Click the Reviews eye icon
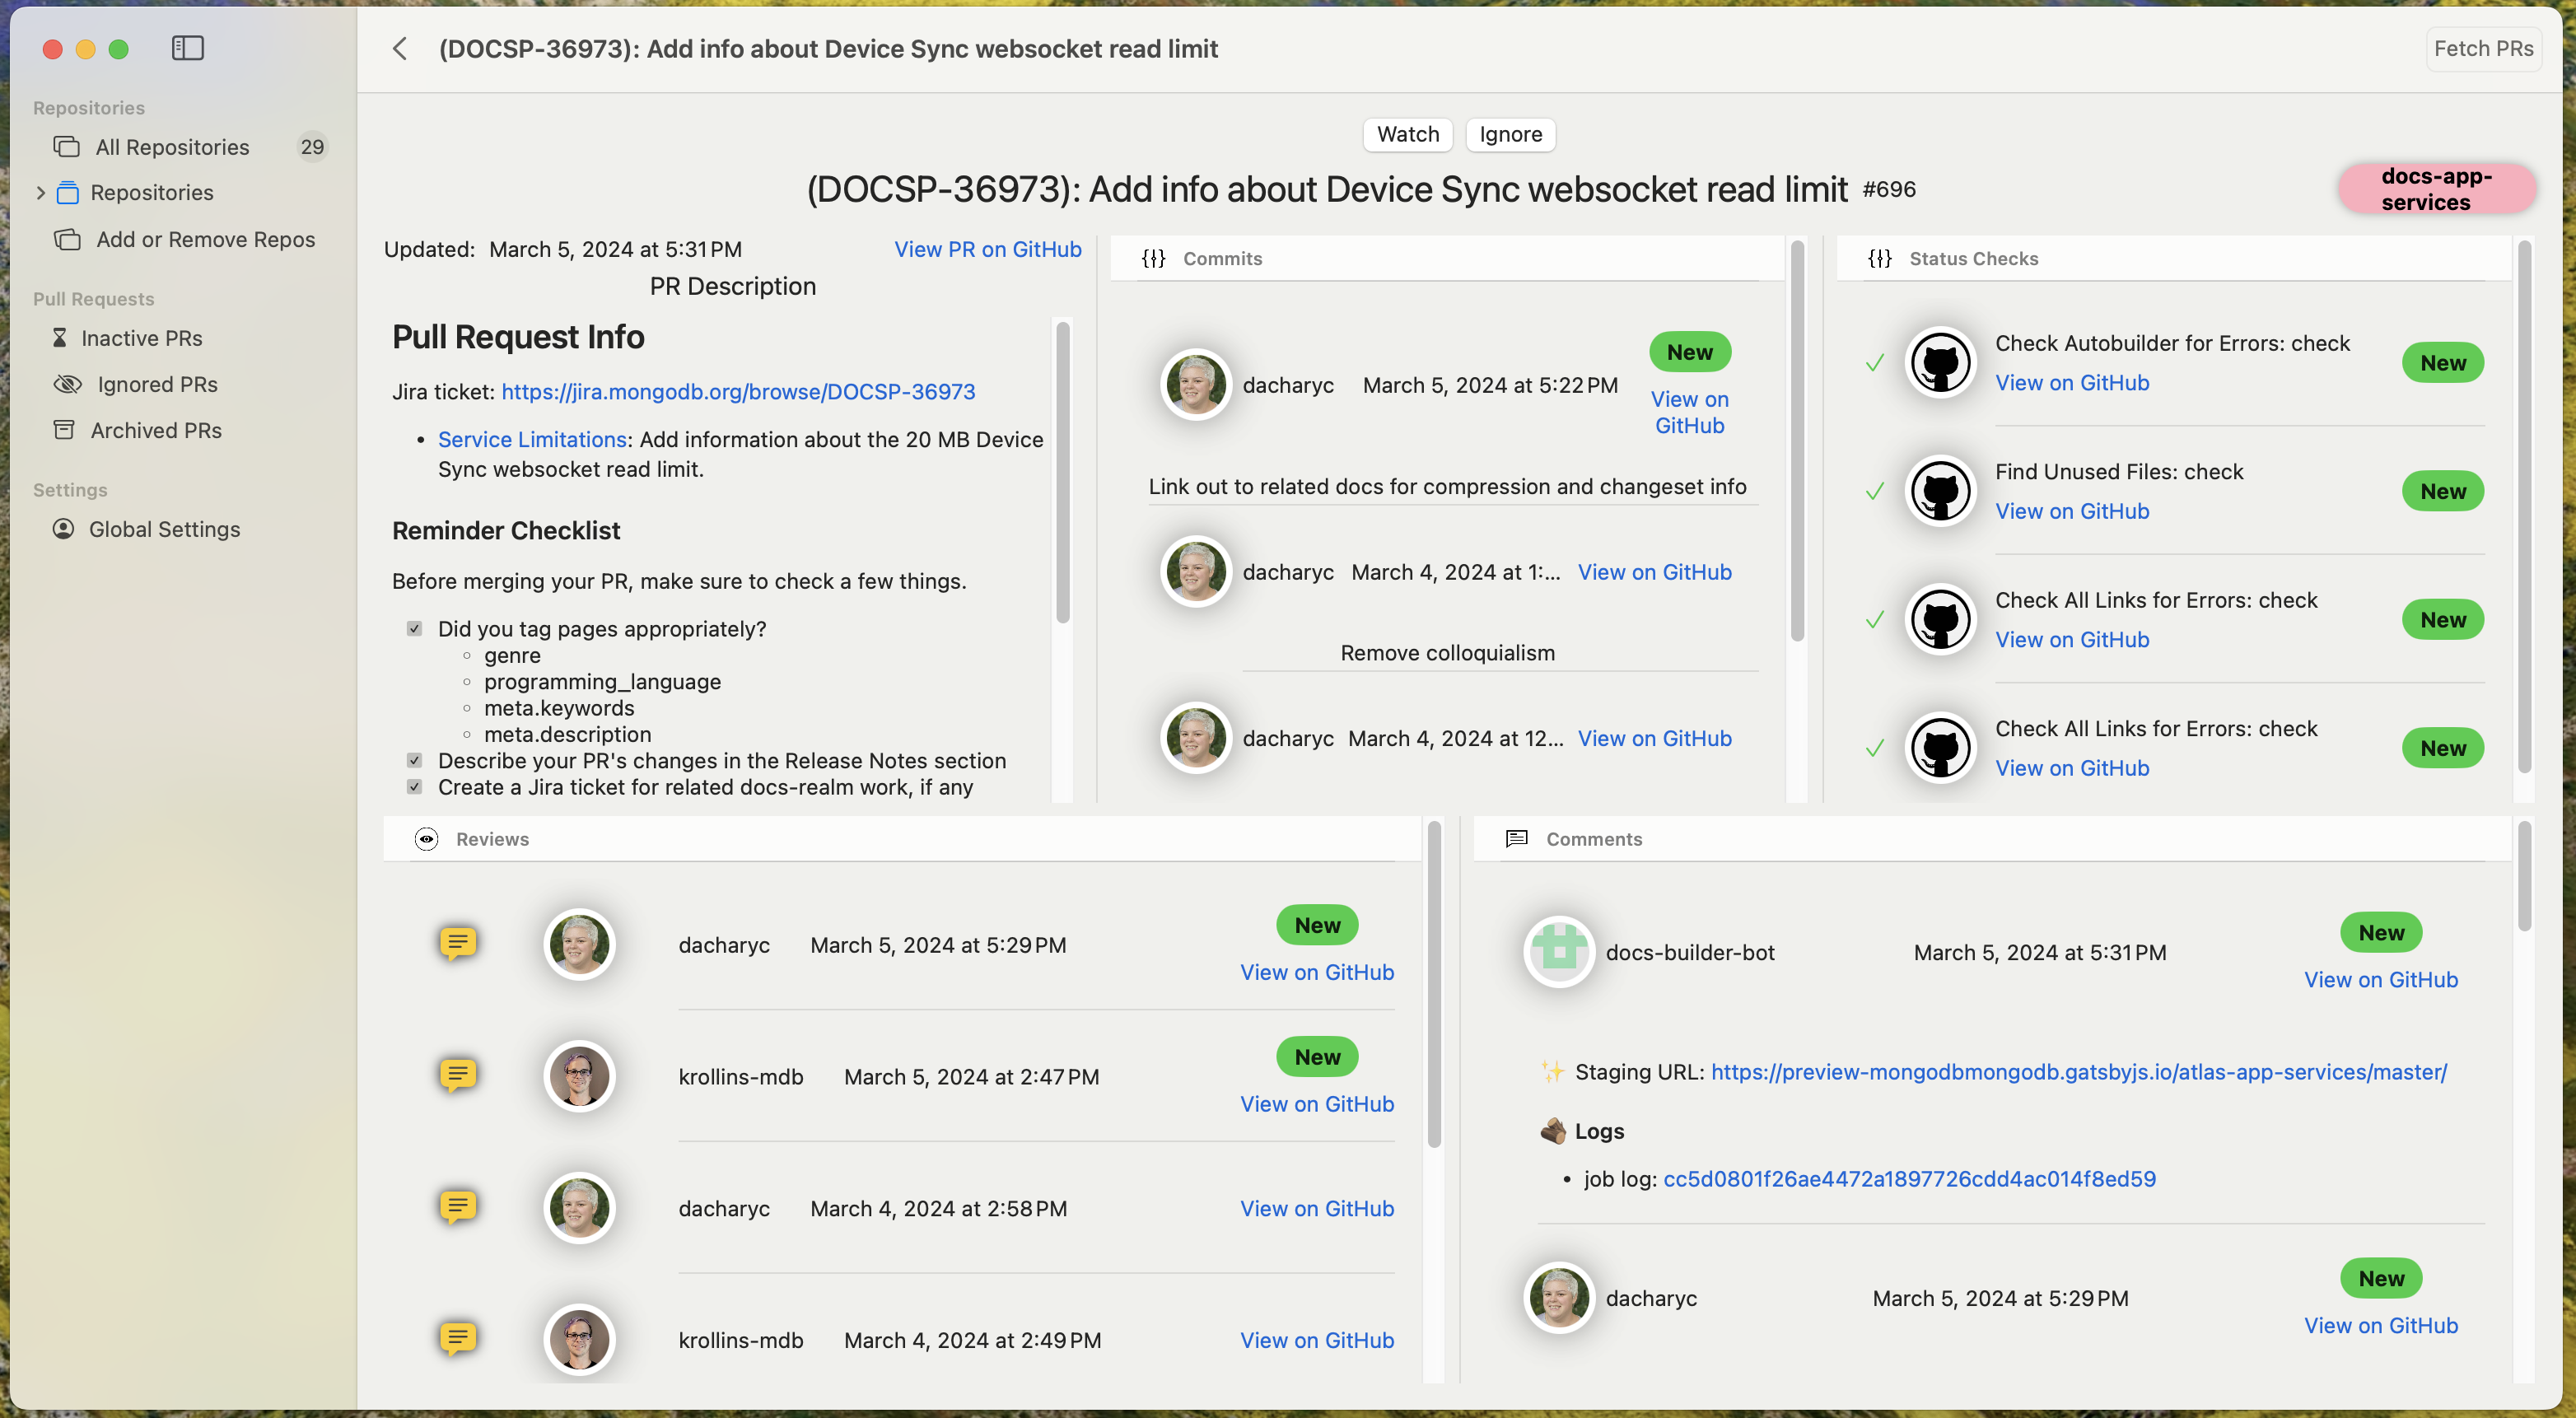Screen dimensions: 2576x1418 coord(426,839)
